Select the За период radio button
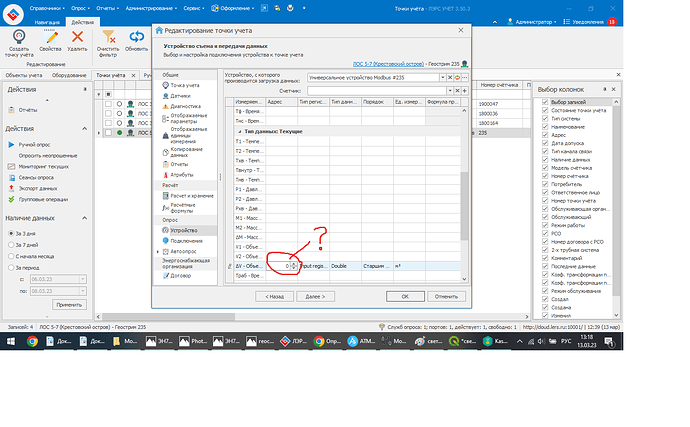The height and width of the screenshot is (427, 690). pyautogui.click(x=11, y=268)
